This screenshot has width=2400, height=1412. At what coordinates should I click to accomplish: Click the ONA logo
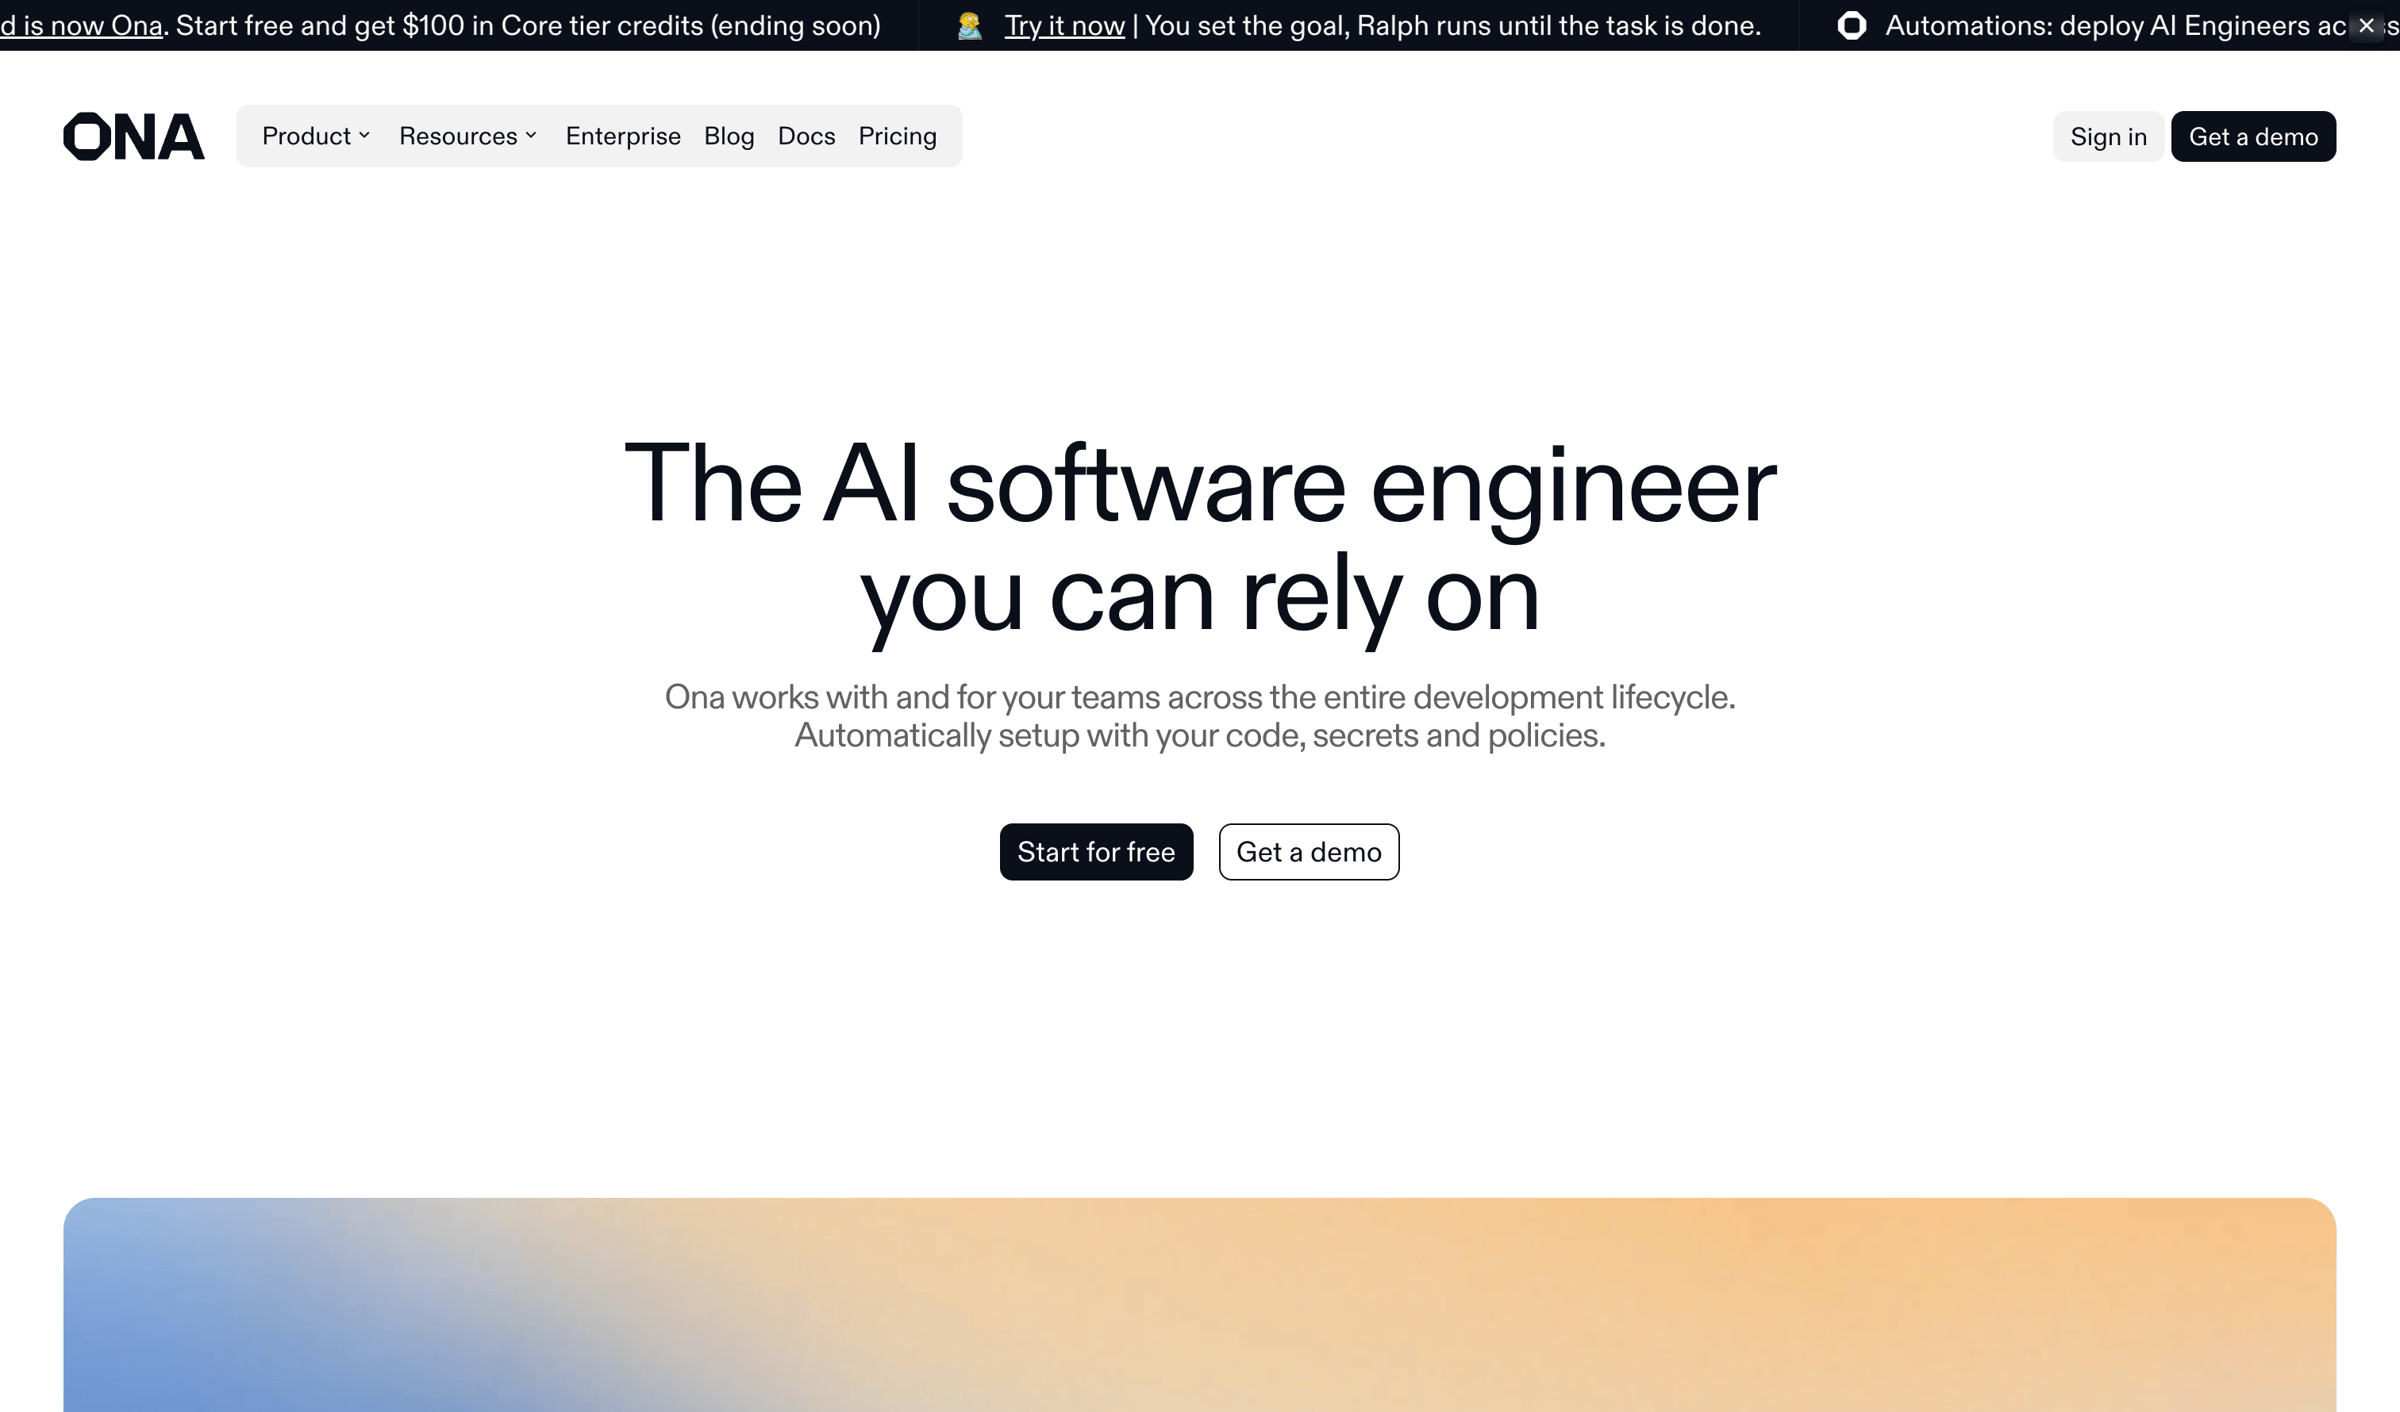pyautogui.click(x=134, y=136)
